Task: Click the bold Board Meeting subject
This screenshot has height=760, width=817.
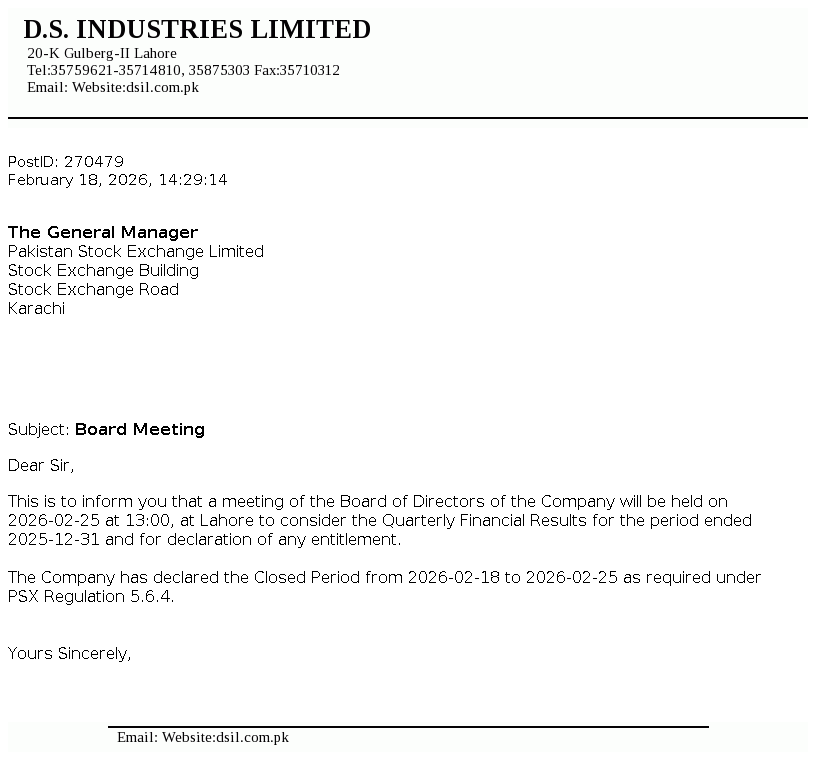Action: pyautogui.click(x=140, y=429)
